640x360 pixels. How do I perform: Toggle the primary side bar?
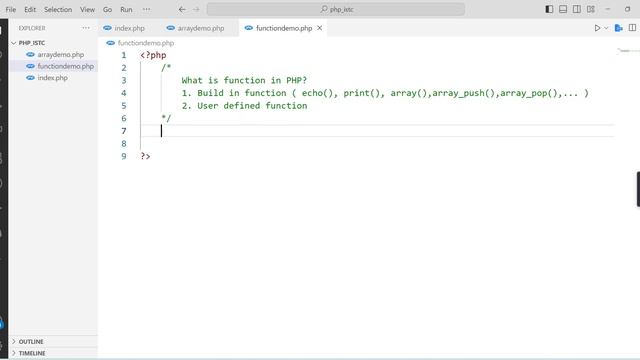pyautogui.click(x=549, y=9)
